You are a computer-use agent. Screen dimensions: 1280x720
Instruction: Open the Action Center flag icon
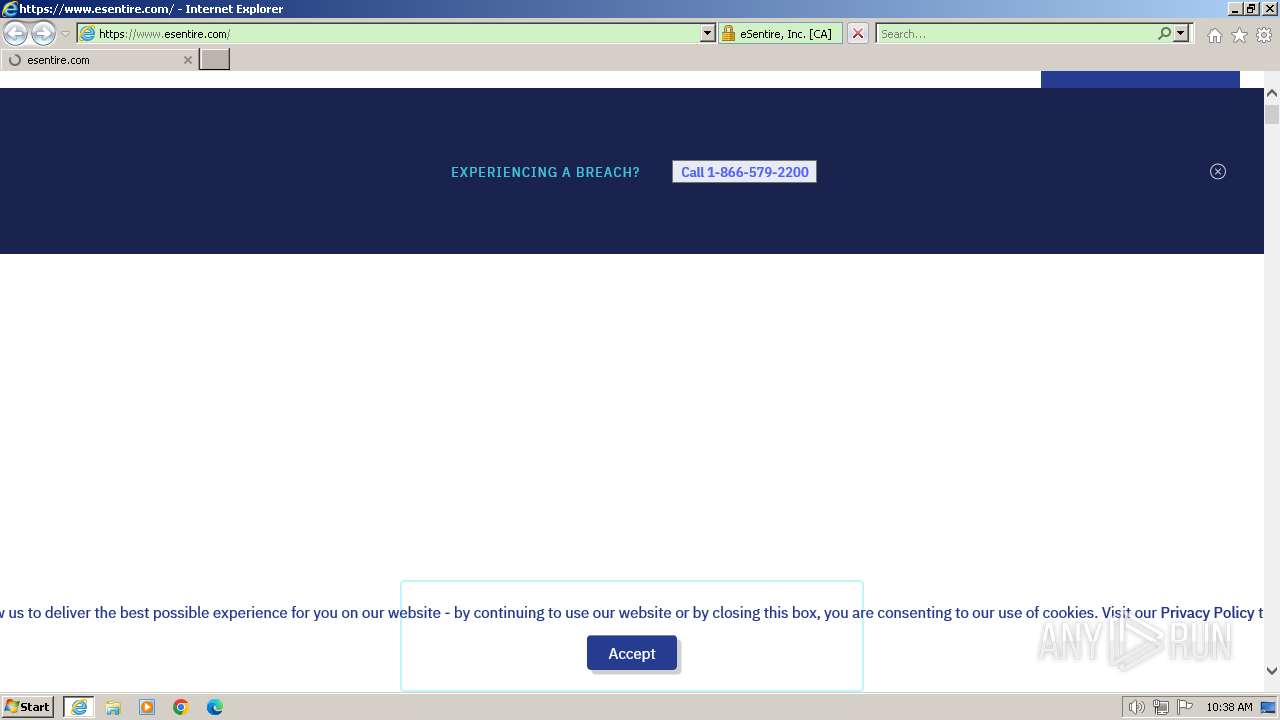coord(1185,707)
